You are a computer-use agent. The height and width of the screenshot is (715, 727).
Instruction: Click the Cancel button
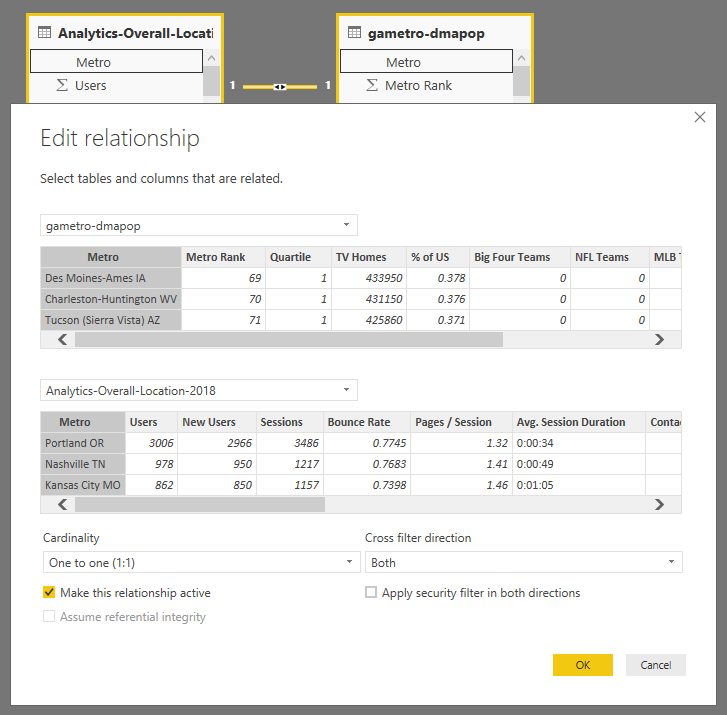pyautogui.click(x=655, y=665)
